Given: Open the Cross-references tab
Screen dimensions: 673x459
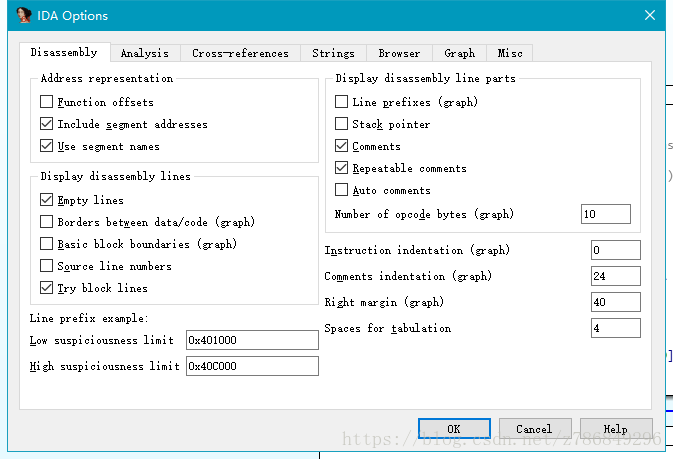Looking at the screenshot, I should click(240, 54).
